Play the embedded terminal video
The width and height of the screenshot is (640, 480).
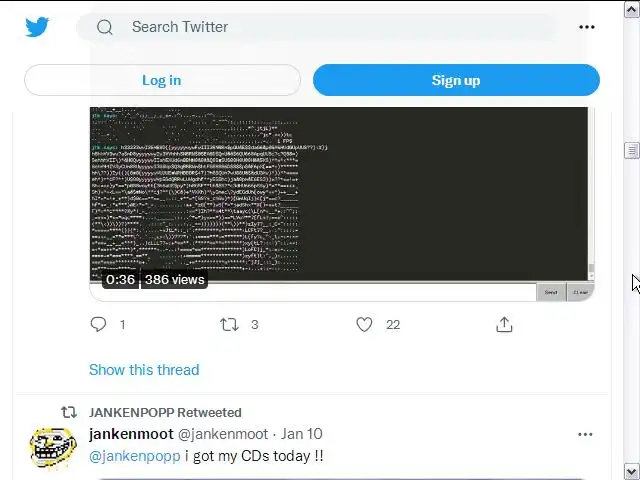click(340, 195)
